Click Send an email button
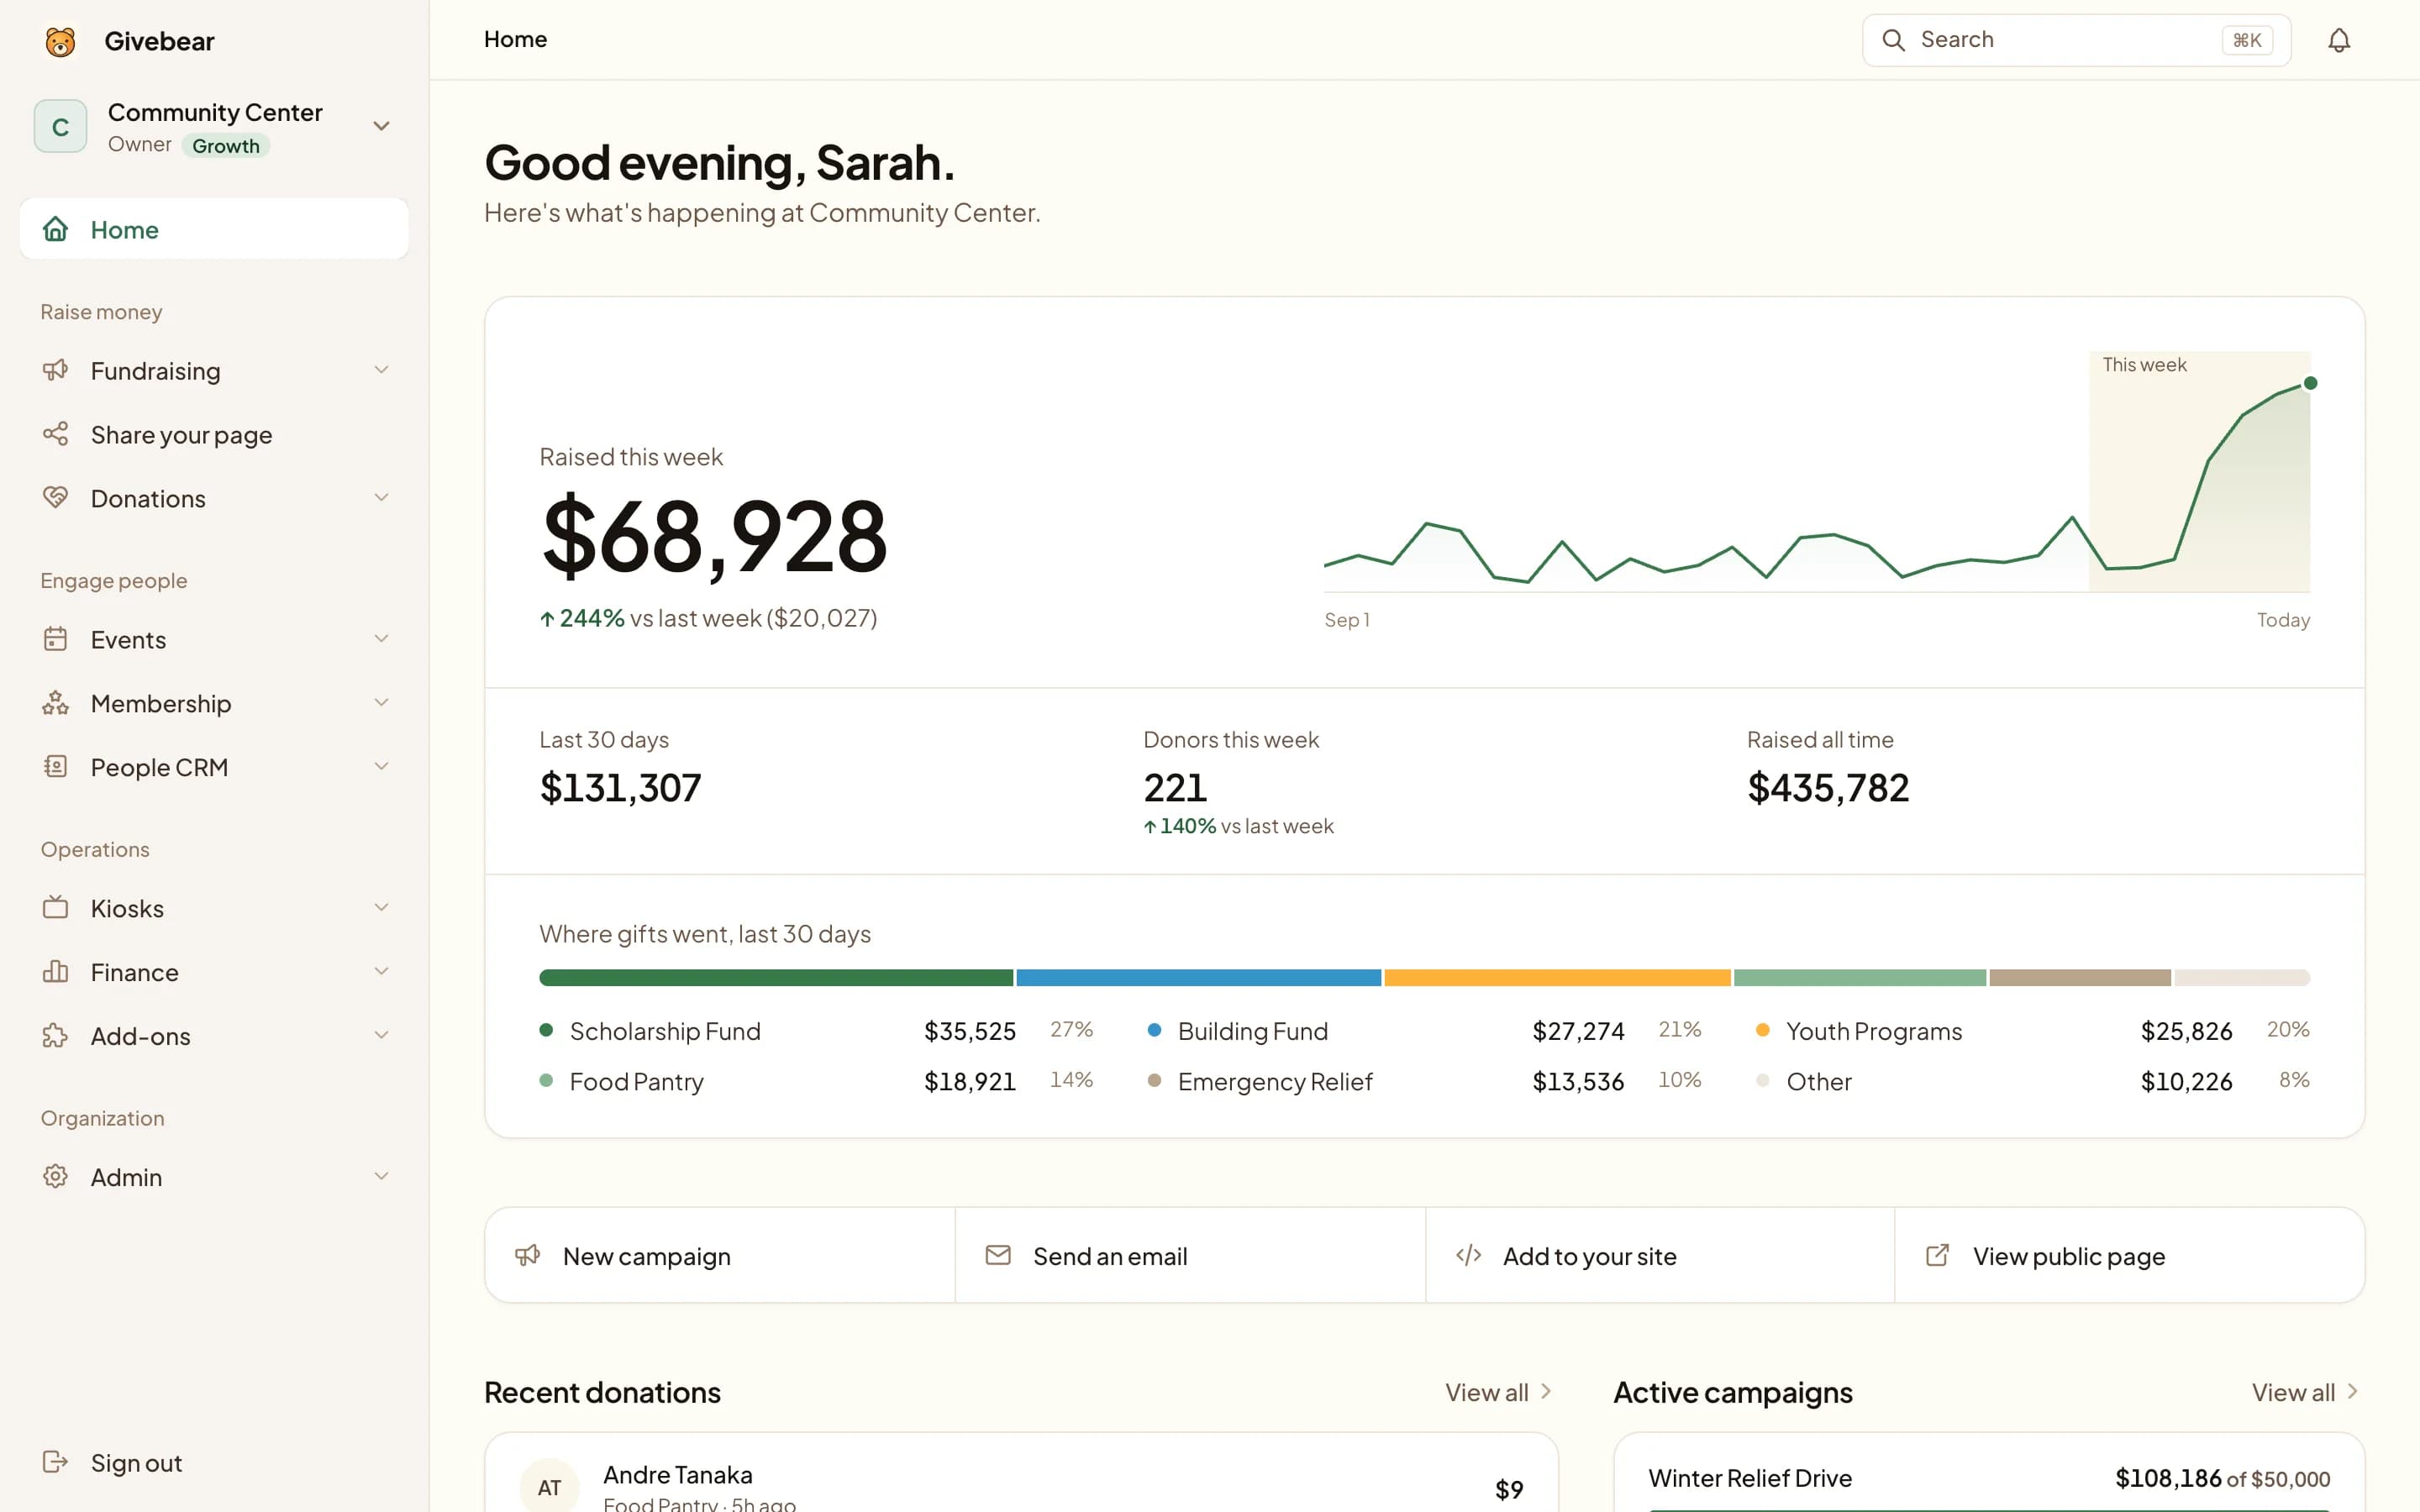 (1190, 1255)
